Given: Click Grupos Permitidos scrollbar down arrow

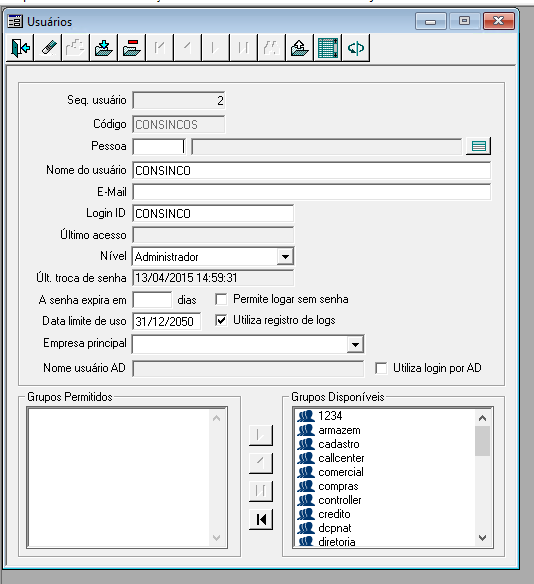Looking at the screenshot, I should pos(217,538).
